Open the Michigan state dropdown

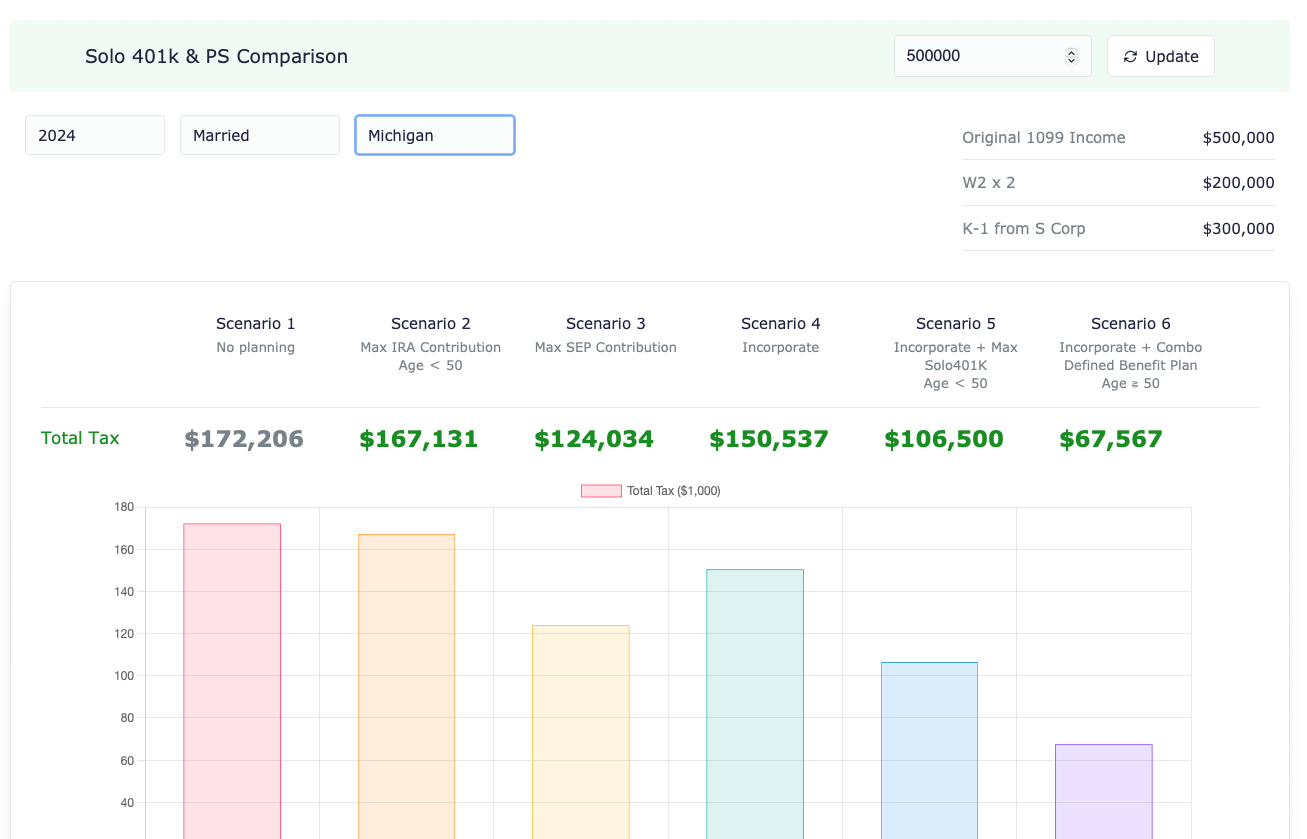435,135
